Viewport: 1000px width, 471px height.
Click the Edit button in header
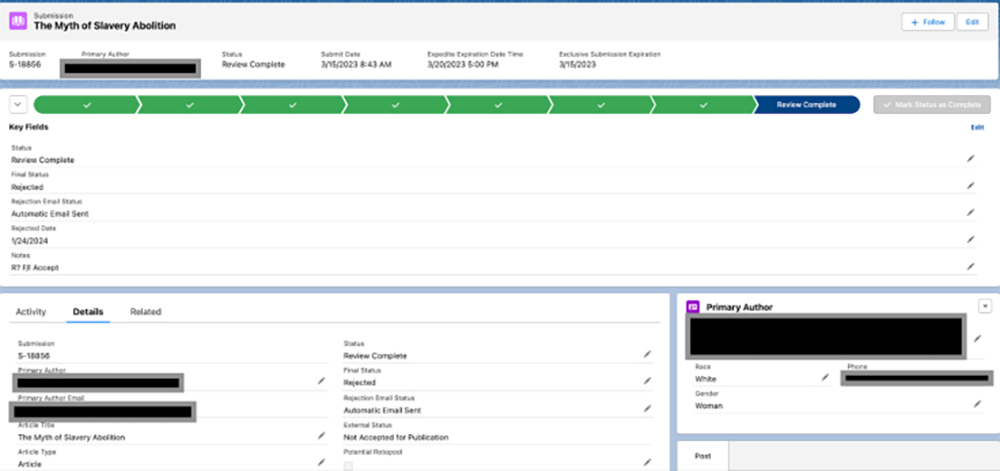pos(969,21)
